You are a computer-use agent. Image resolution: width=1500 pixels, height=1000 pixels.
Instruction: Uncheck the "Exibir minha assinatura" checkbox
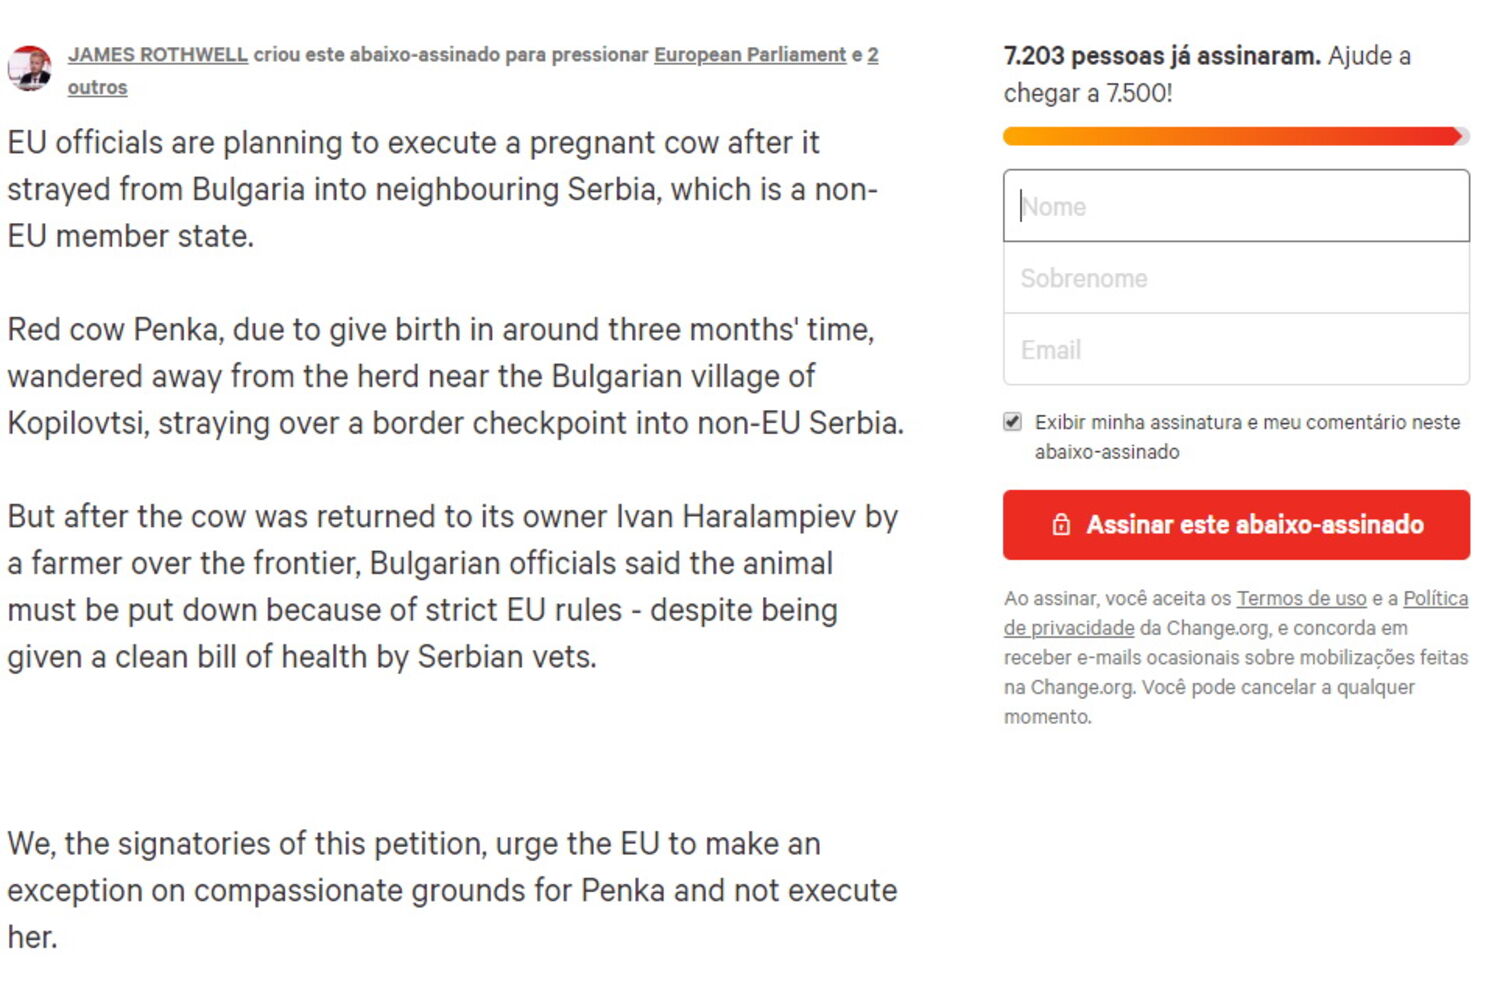1013,422
